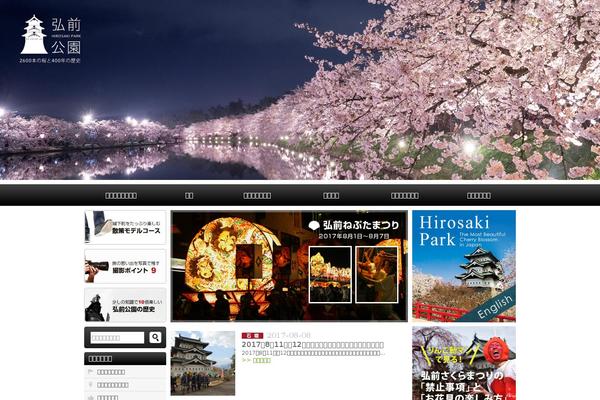Click the green >> read more link
This screenshot has height=400, width=600.
pyautogui.click(x=256, y=360)
